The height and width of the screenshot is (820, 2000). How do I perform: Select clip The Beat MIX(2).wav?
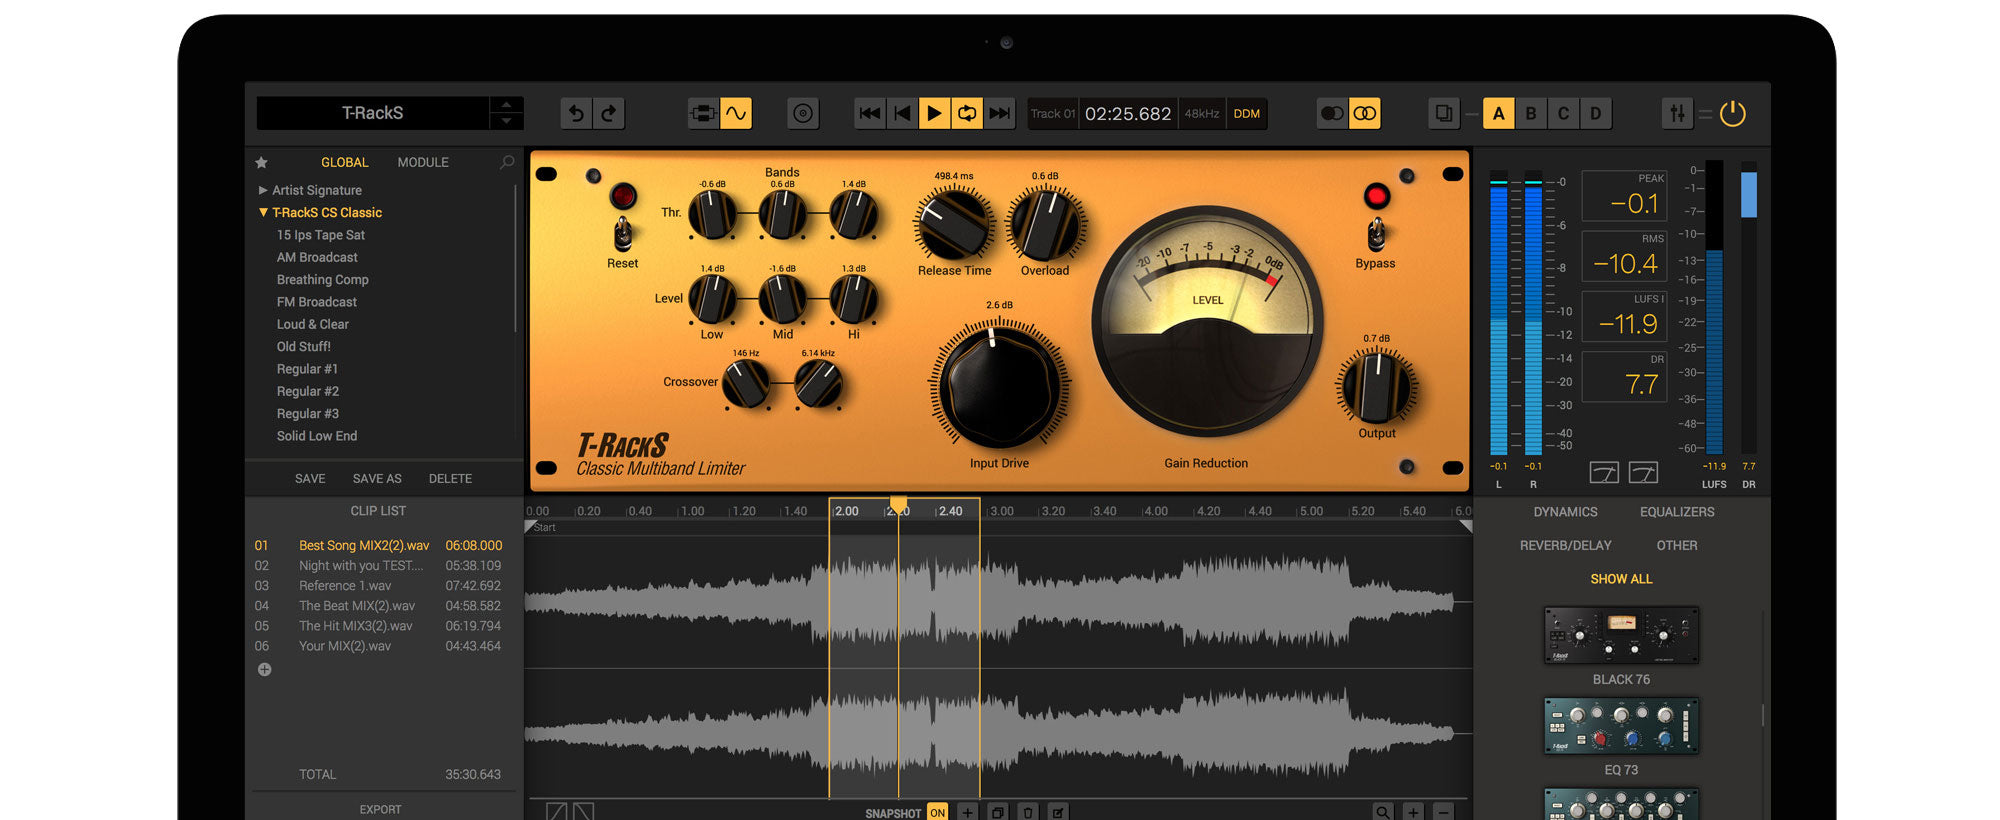point(378,606)
